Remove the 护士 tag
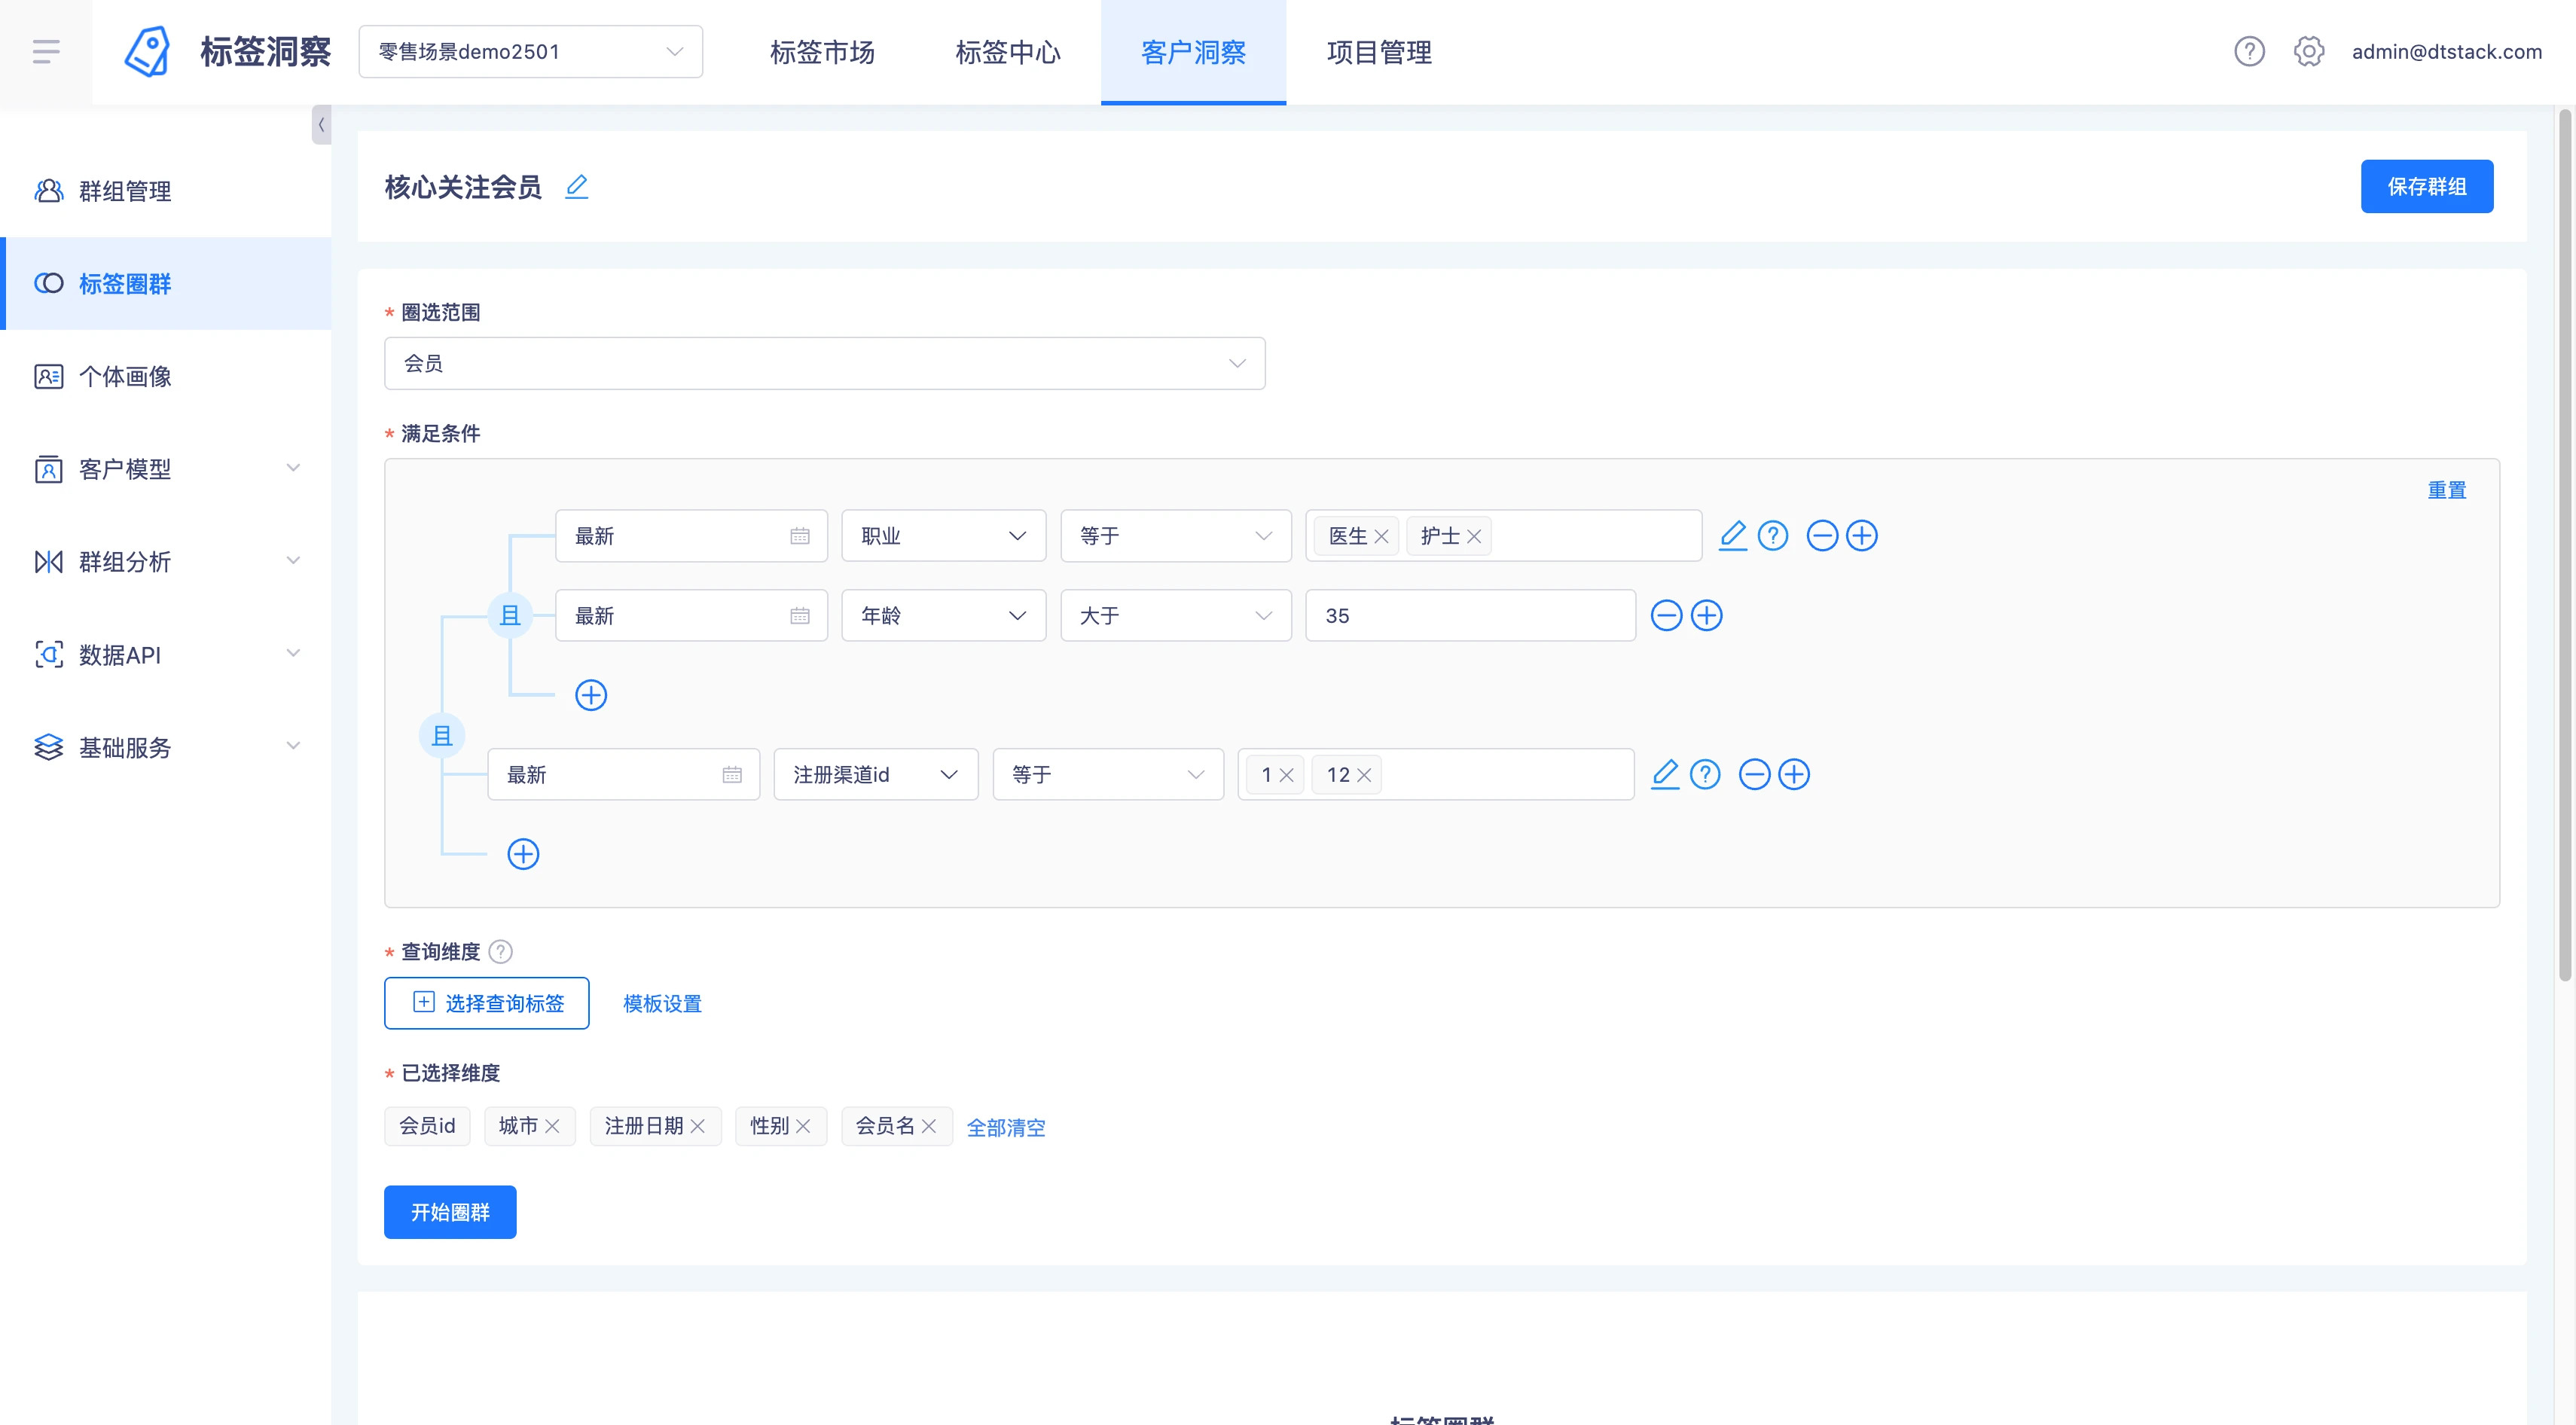The height and width of the screenshot is (1425, 2576). coord(1474,536)
